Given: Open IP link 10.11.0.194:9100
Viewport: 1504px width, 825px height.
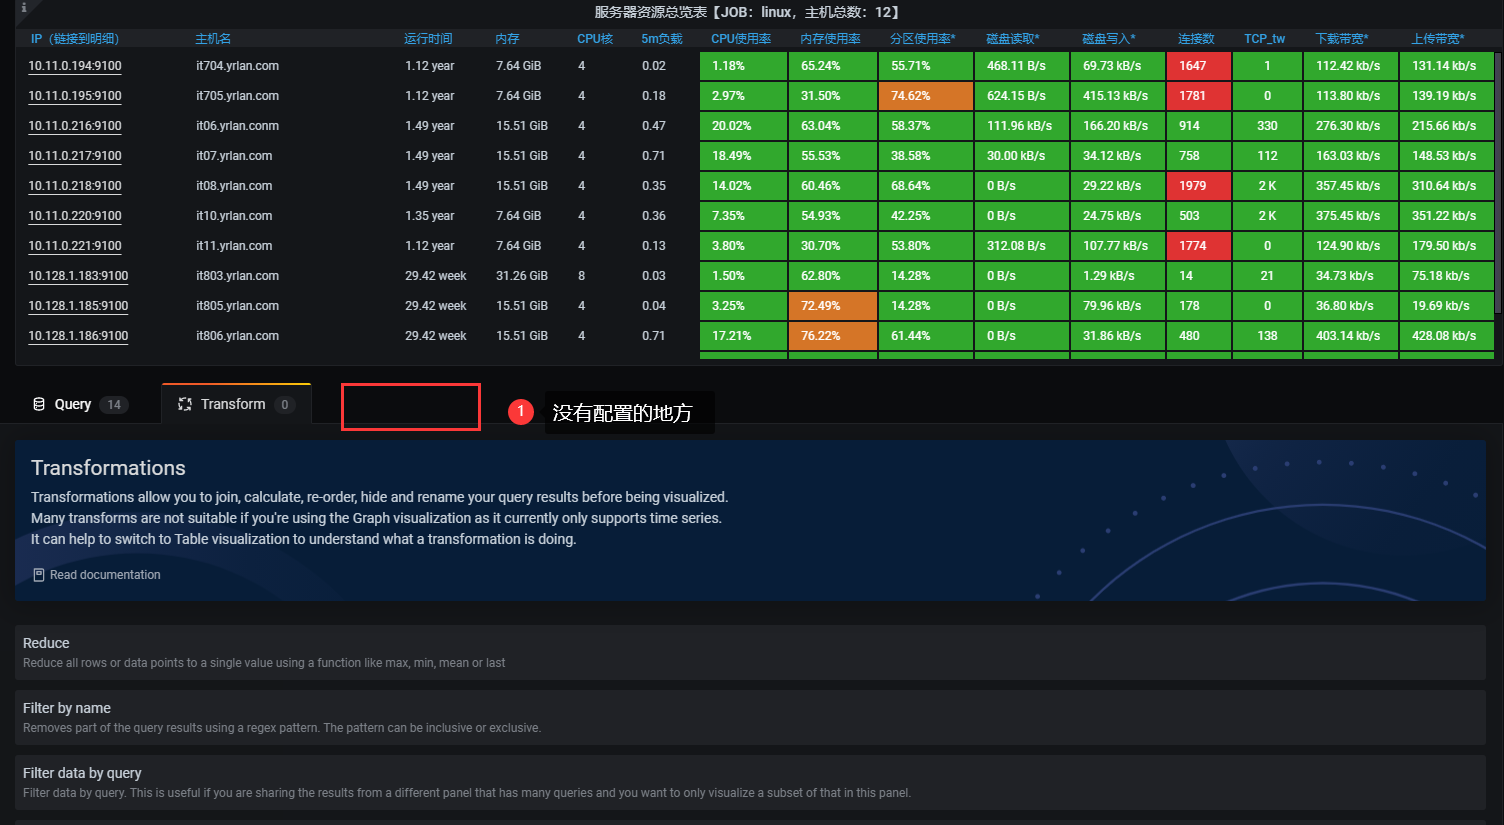Looking at the screenshot, I should (x=75, y=66).
